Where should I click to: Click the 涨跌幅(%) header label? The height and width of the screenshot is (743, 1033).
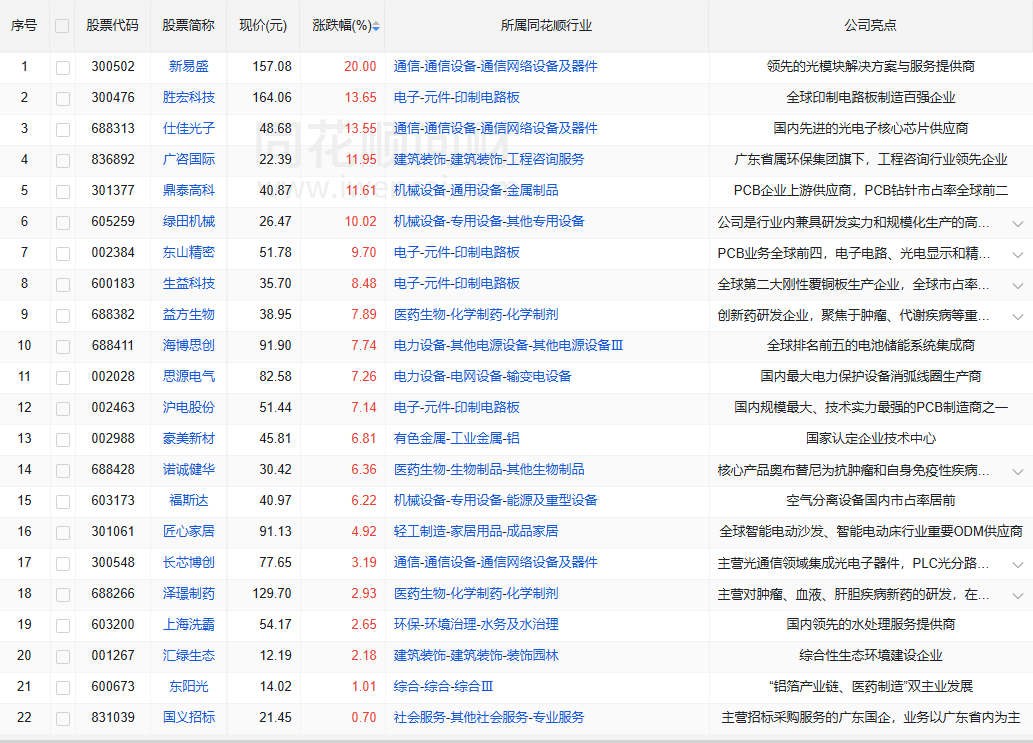click(x=342, y=25)
